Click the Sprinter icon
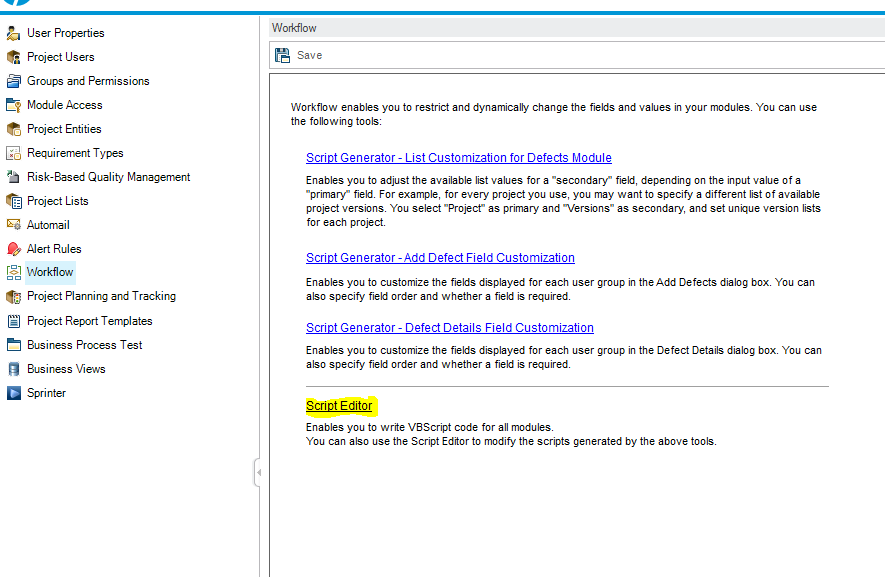This screenshot has height=577, width=885. pos(14,393)
